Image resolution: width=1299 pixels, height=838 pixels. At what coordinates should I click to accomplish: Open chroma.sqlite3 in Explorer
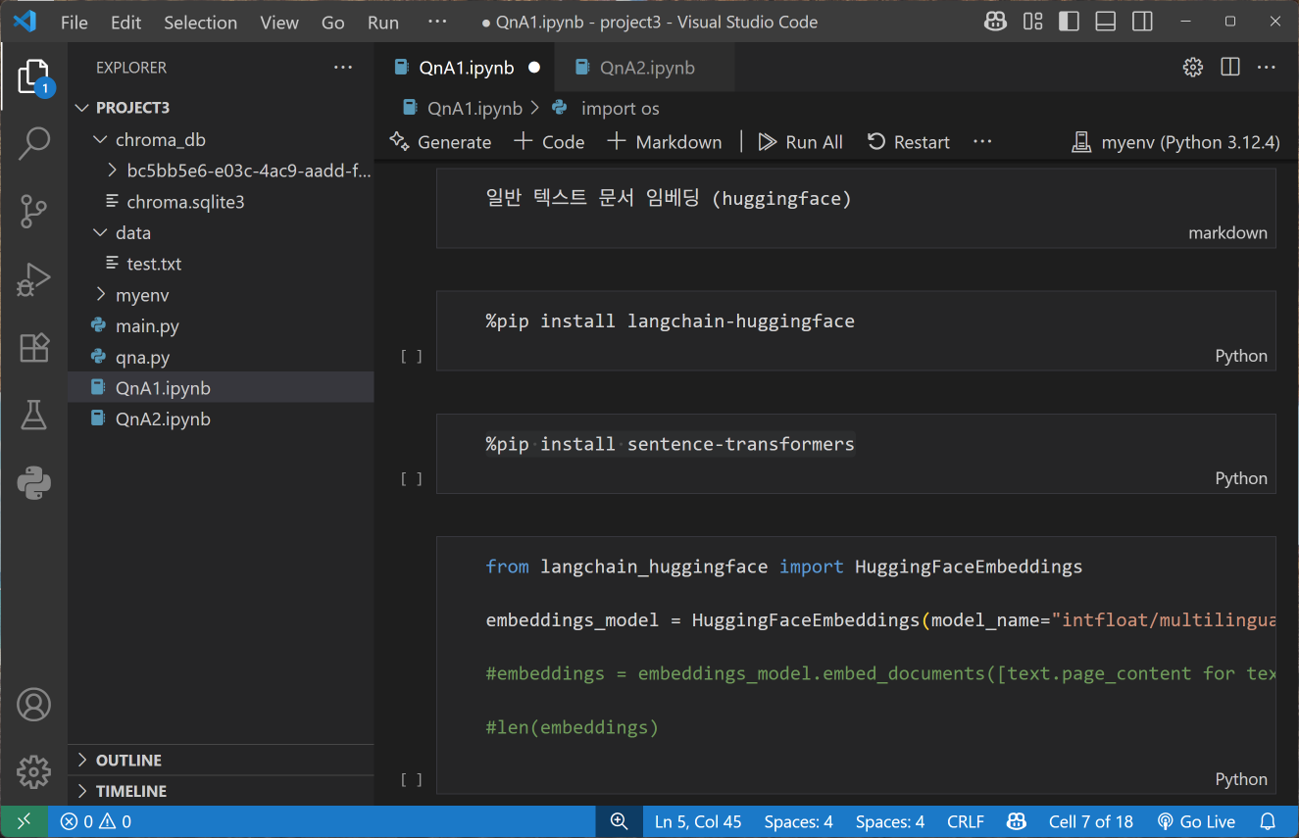[221, 201]
